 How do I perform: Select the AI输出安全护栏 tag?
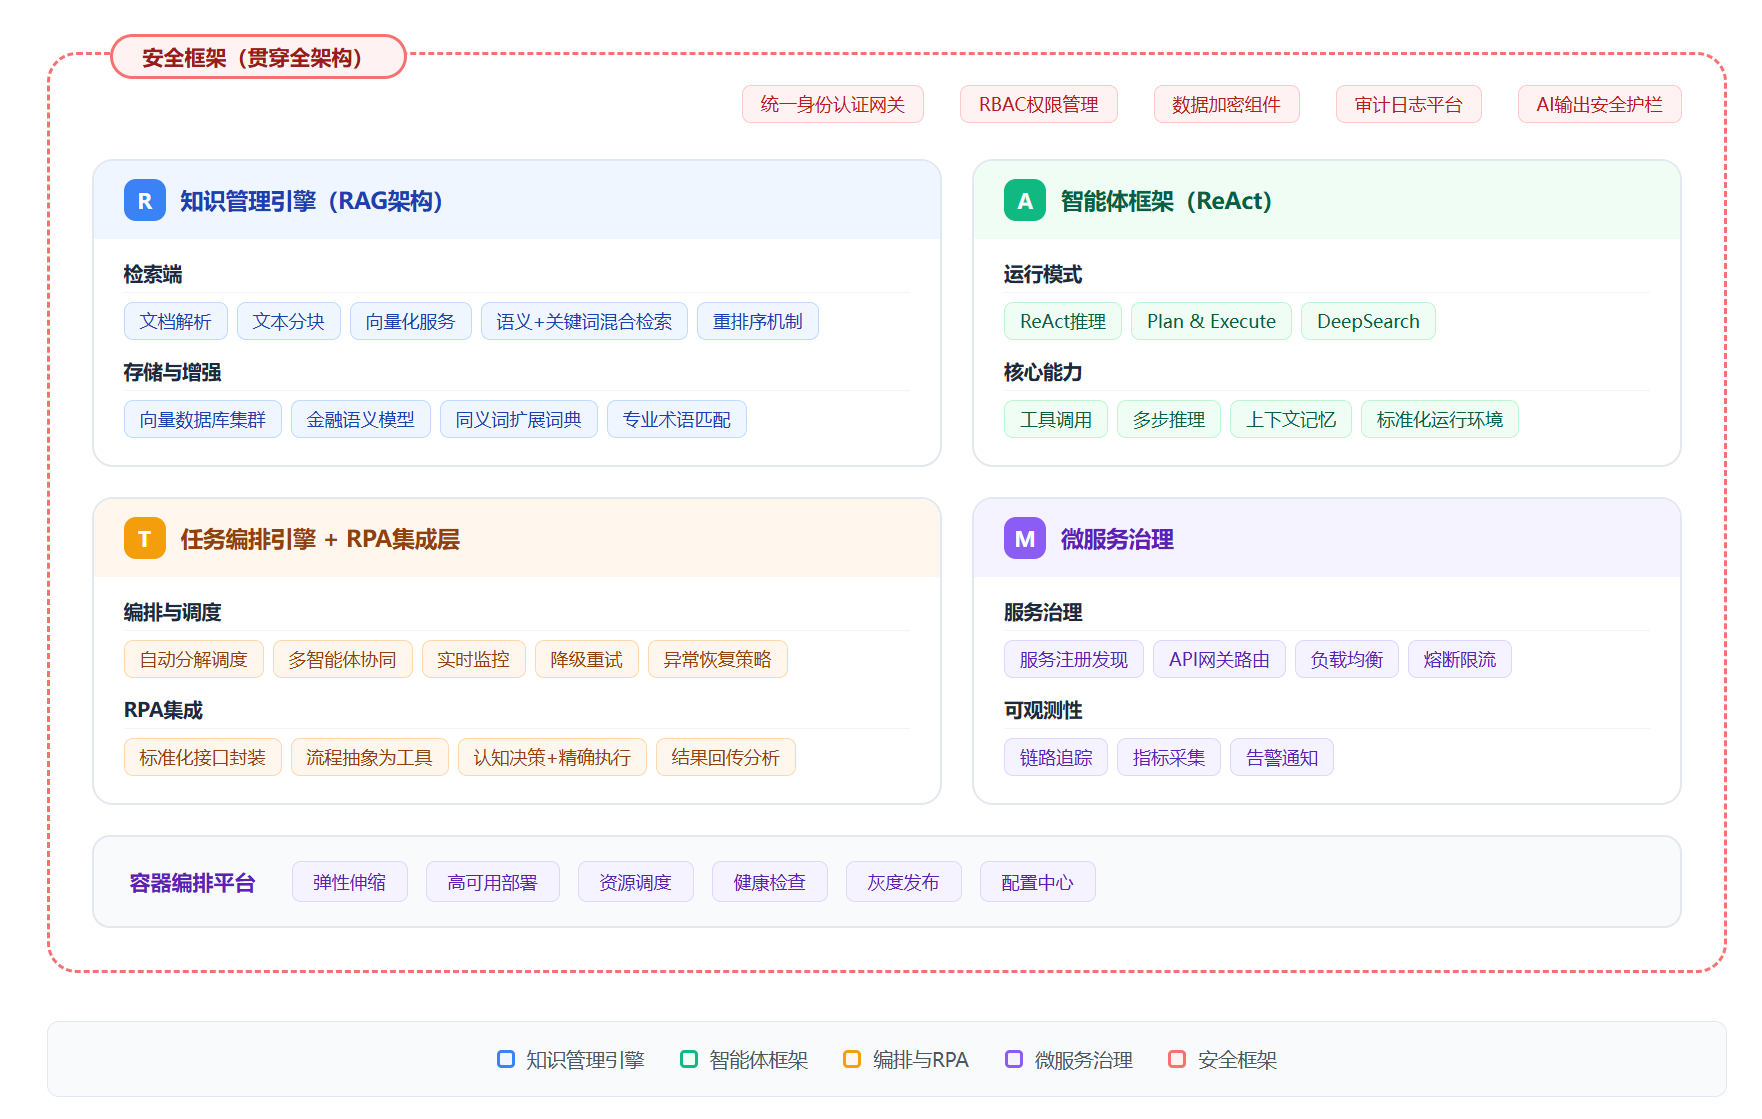point(1600,104)
